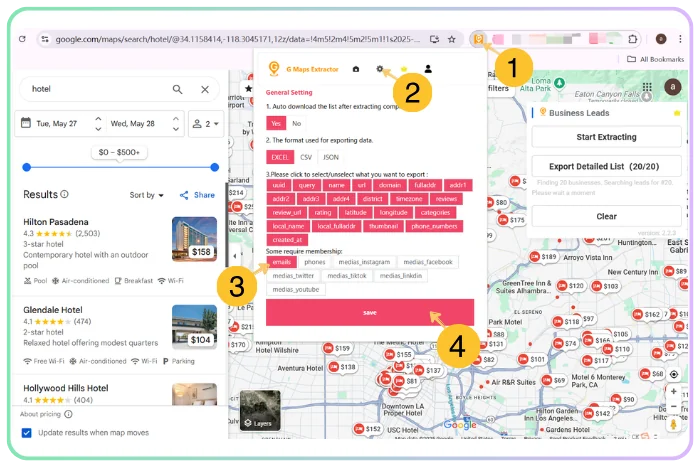700x471 pixels.
Task: Step the check-in date backward
Action: [x=98, y=129]
